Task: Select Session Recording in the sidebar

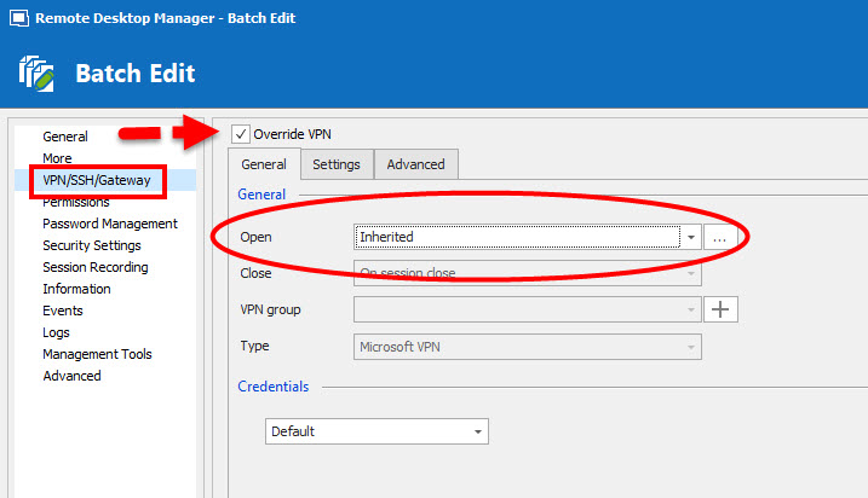Action: click(95, 267)
